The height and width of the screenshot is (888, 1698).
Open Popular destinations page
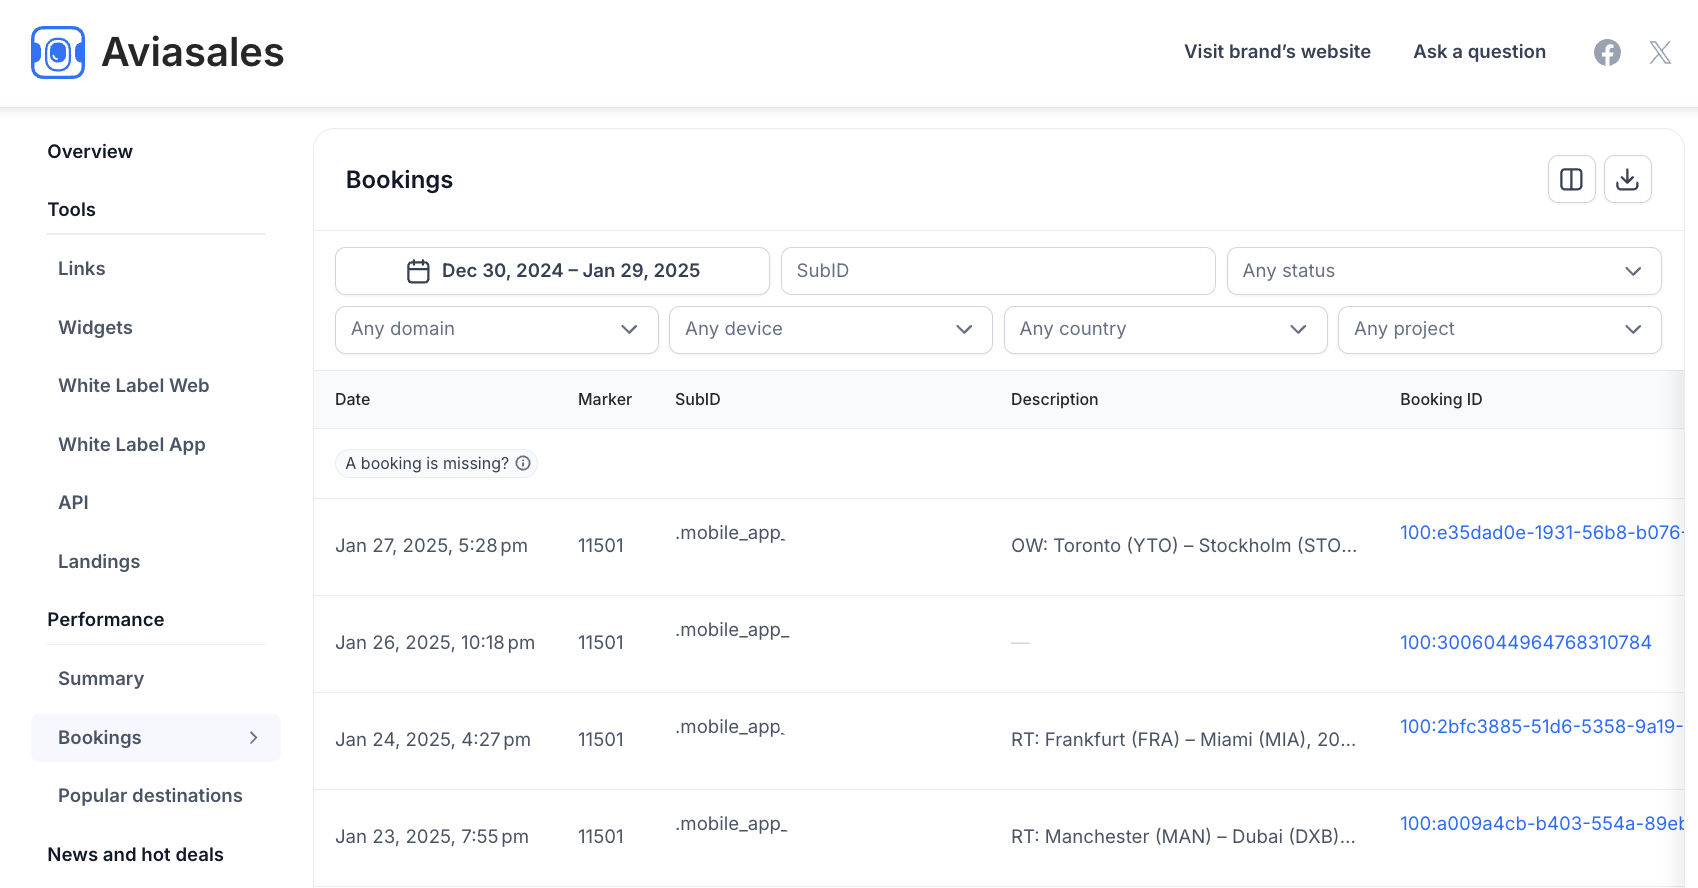click(x=150, y=795)
